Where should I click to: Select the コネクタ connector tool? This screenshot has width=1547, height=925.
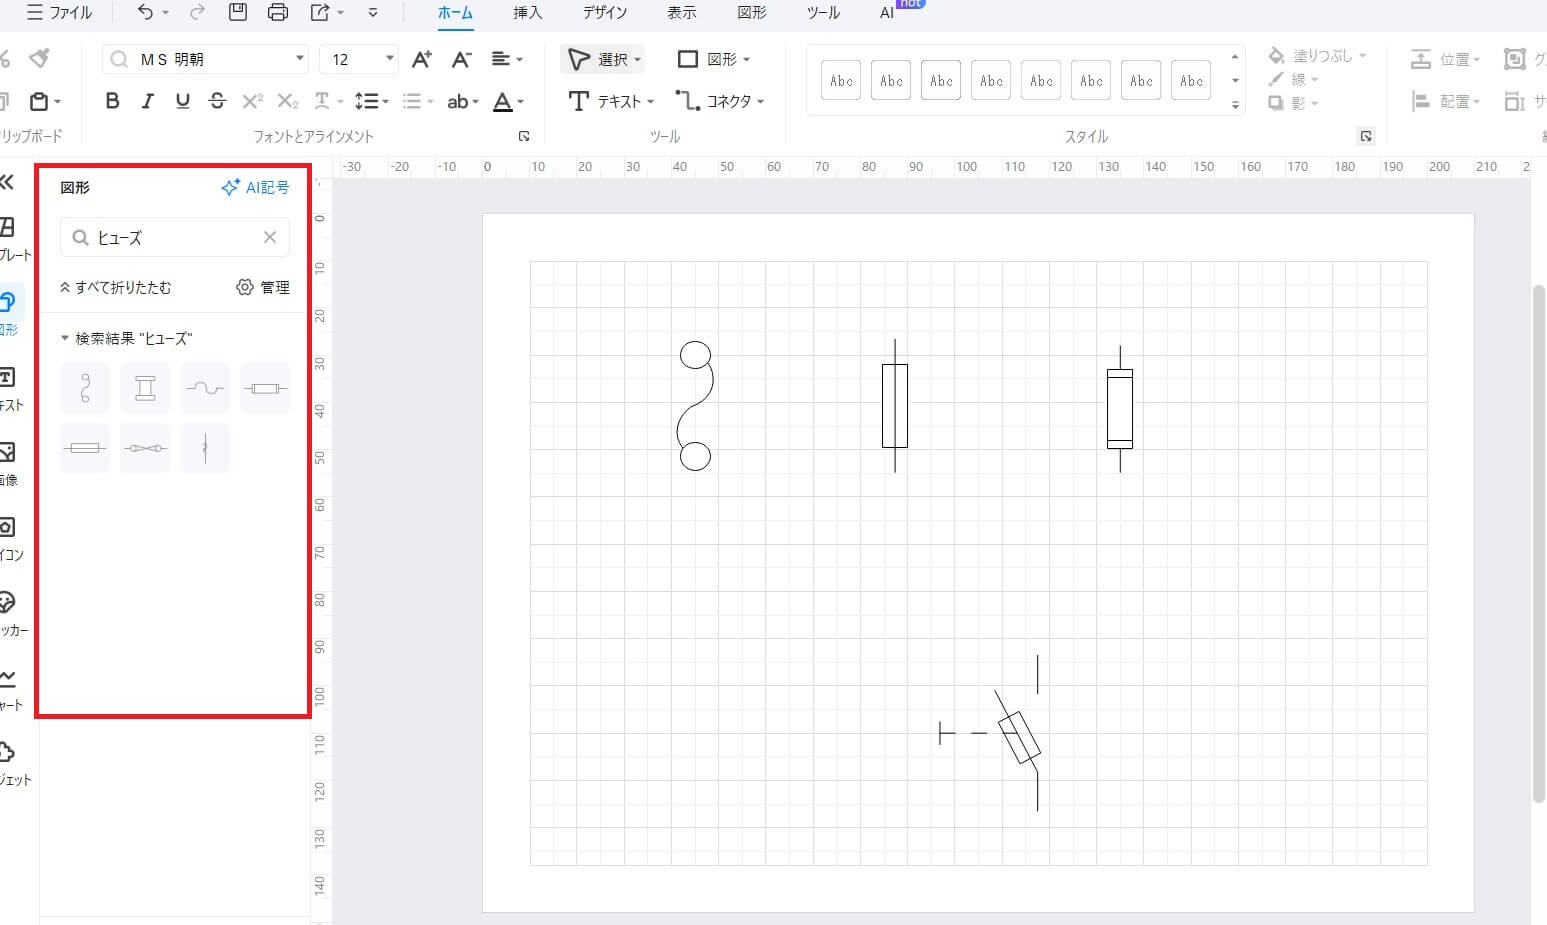719,101
